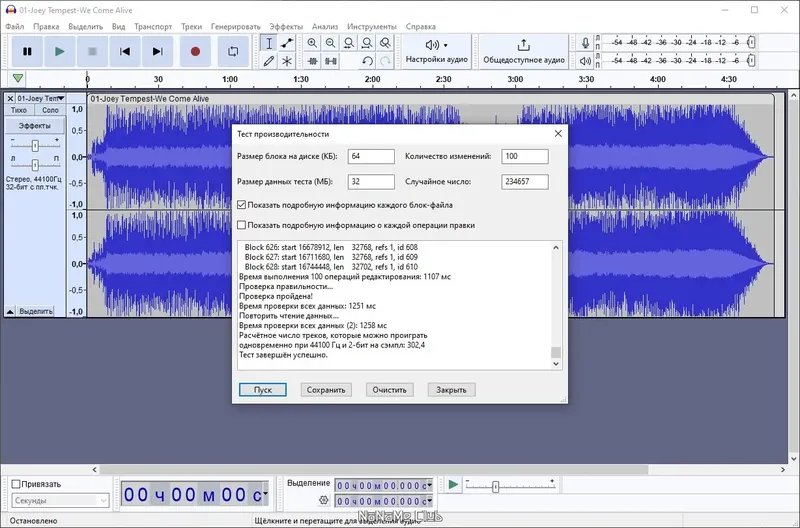Skip to start of the track
The image size is (800, 528).
(x=125, y=52)
